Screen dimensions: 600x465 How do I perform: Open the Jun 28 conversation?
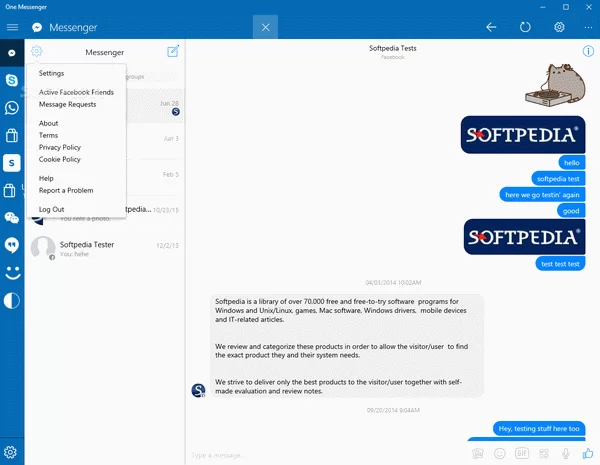[x=155, y=106]
